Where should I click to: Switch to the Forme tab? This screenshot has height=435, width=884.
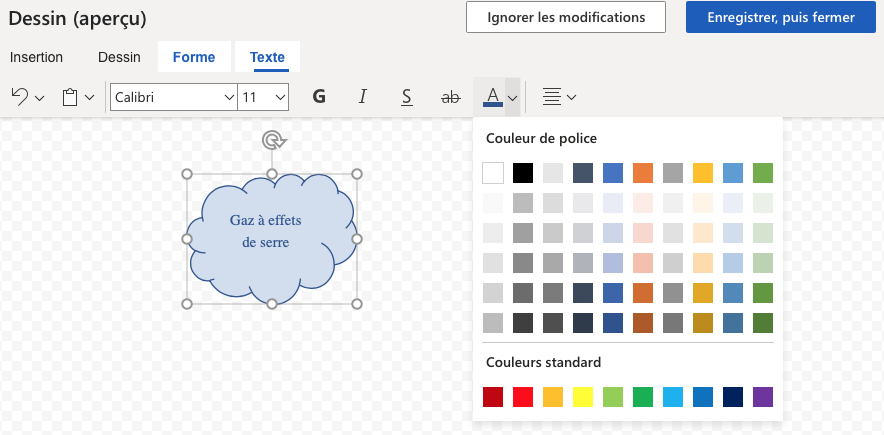pyautogui.click(x=194, y=57)
